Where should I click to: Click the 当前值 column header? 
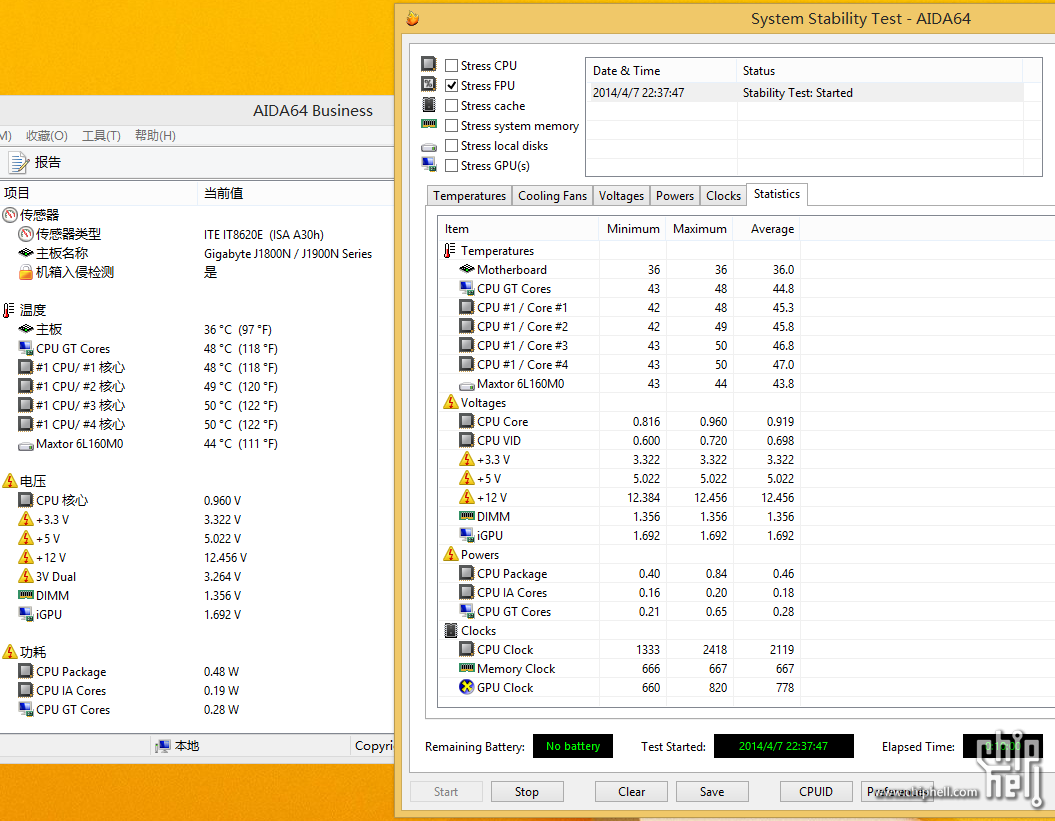(x=296, y=194)
